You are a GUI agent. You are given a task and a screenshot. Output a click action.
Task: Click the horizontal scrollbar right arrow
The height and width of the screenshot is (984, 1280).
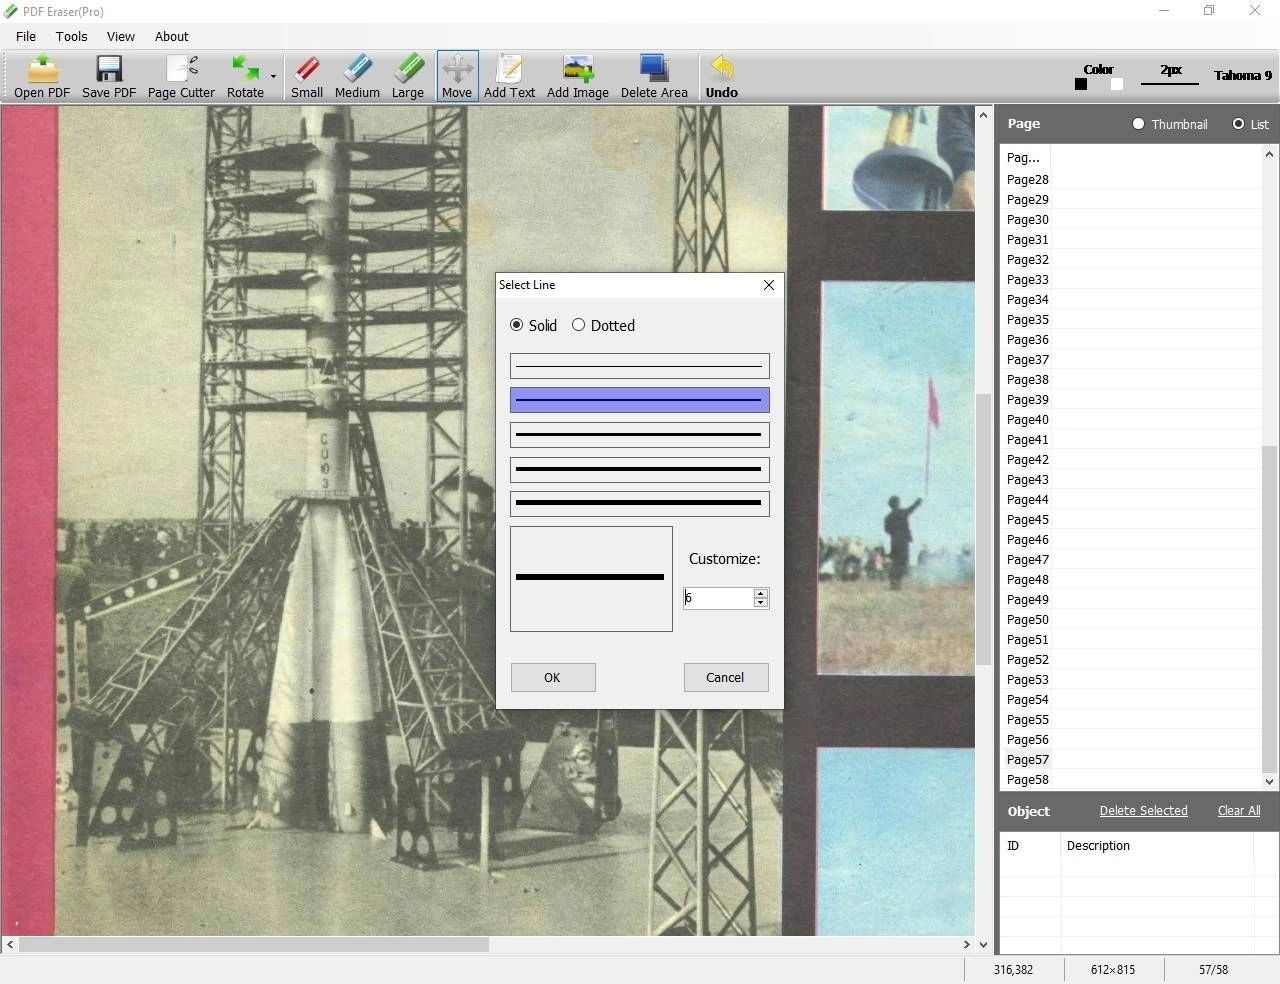(967, 944)
